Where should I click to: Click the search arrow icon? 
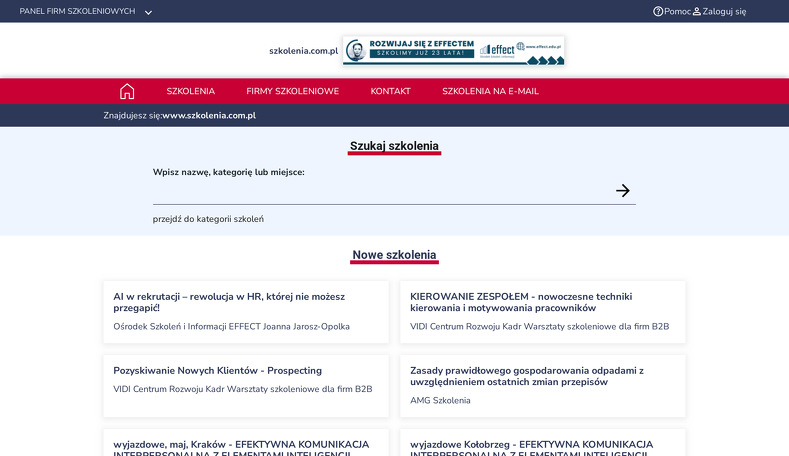tap(622, 190)
